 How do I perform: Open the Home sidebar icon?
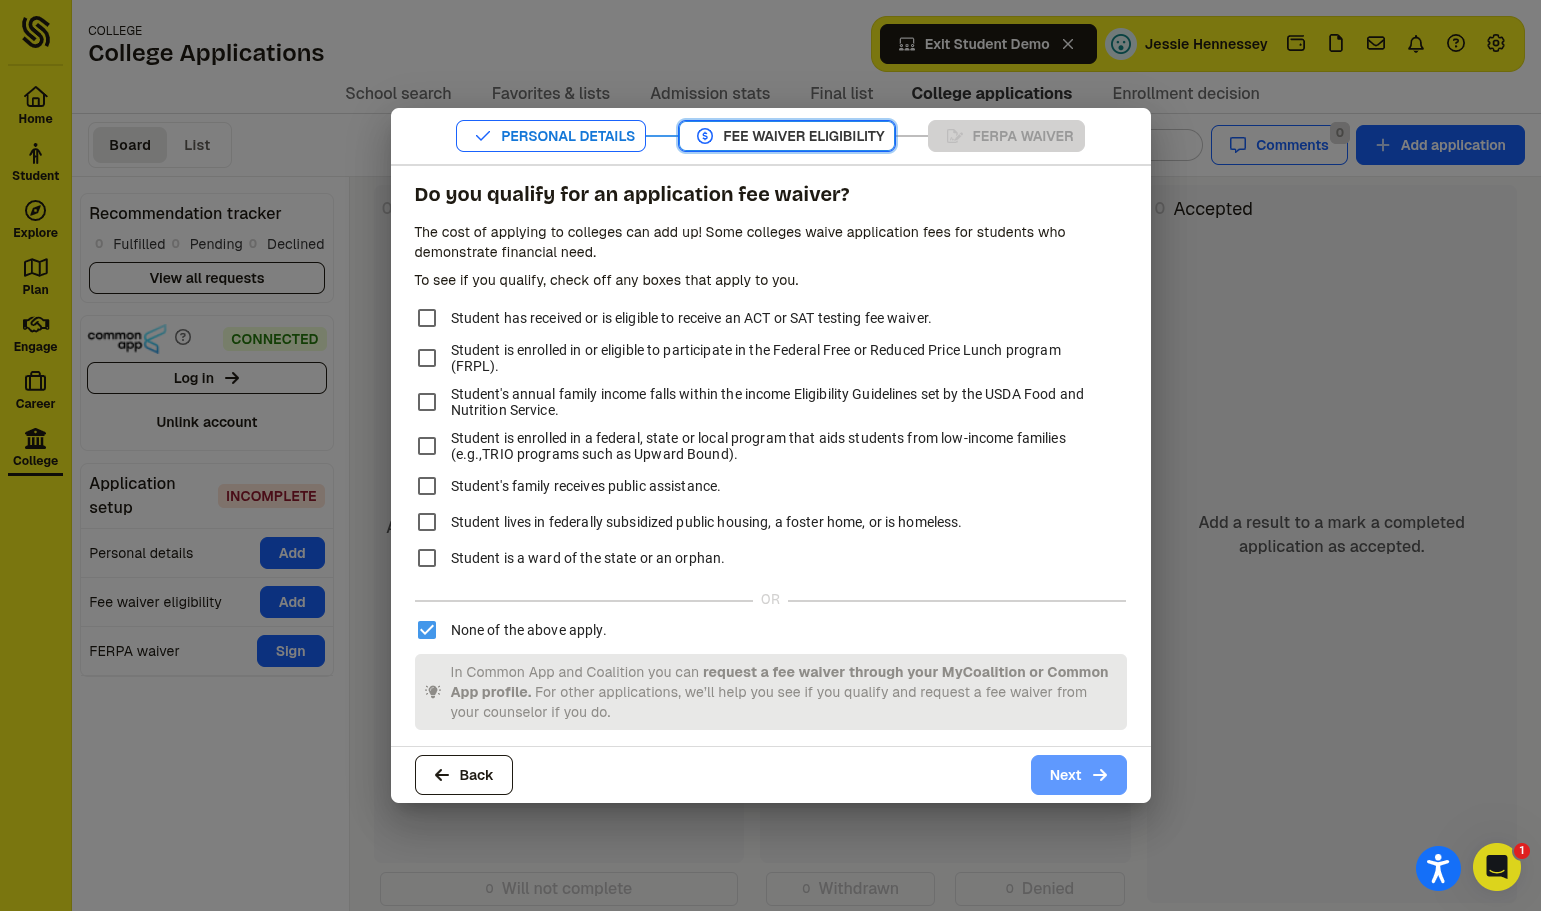(x=35, y=97)
